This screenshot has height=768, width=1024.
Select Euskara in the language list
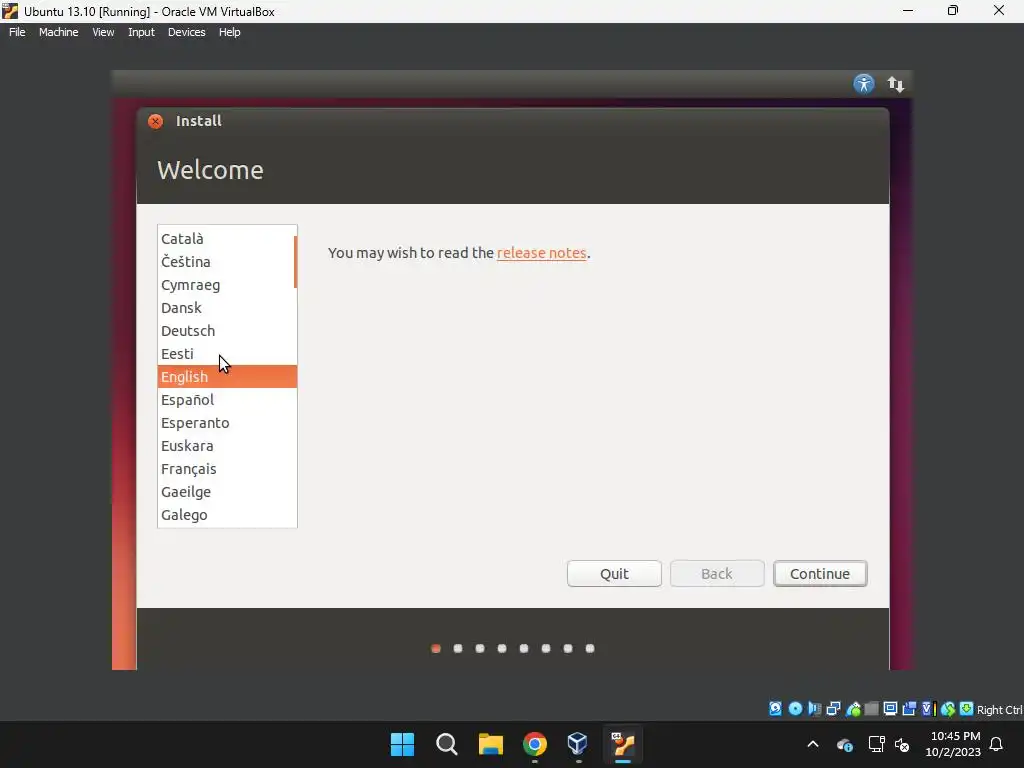click(227, 445)
